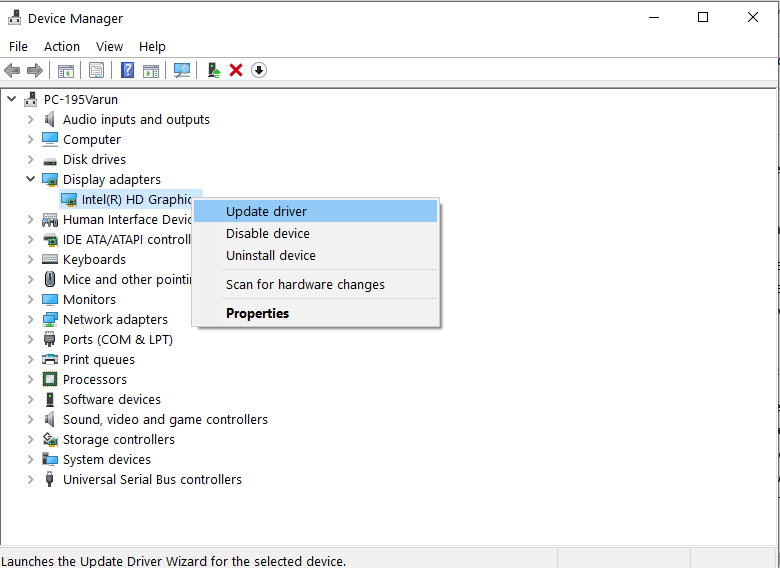
Task: Open the blue Help question-mark icon
Action: (127, 70)
